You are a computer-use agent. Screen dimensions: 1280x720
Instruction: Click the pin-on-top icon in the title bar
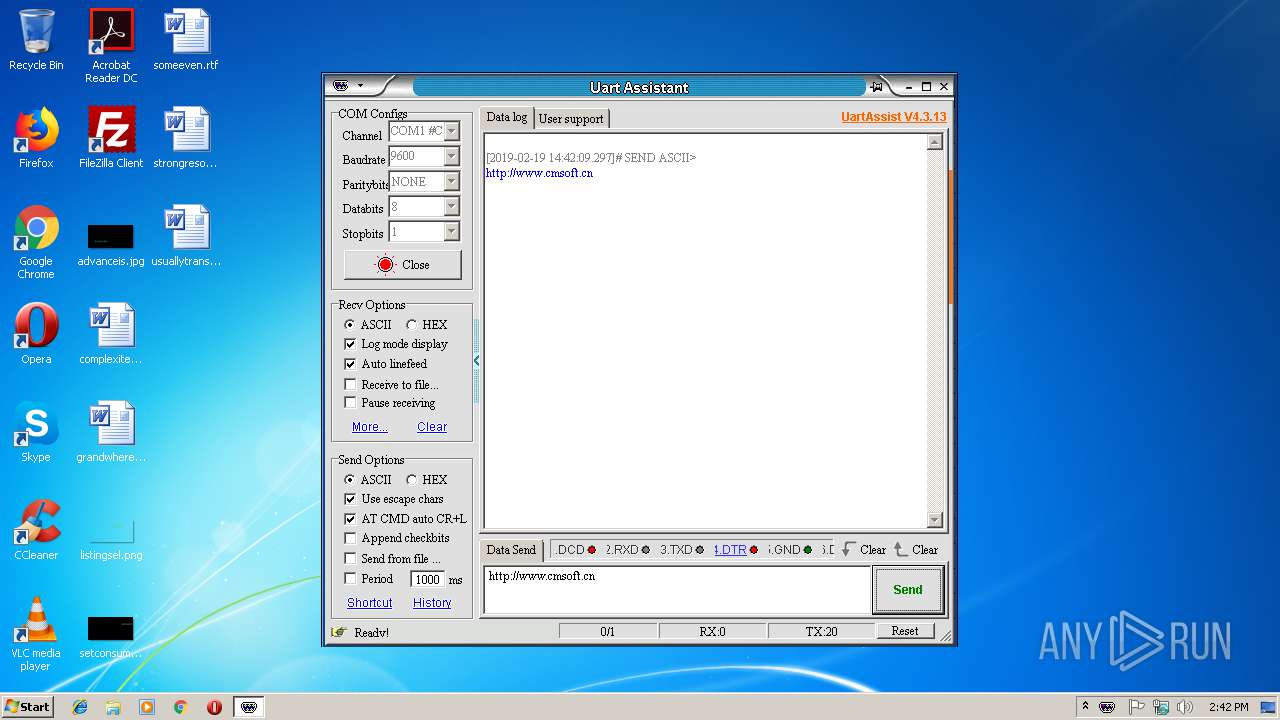tap(877, 87)
